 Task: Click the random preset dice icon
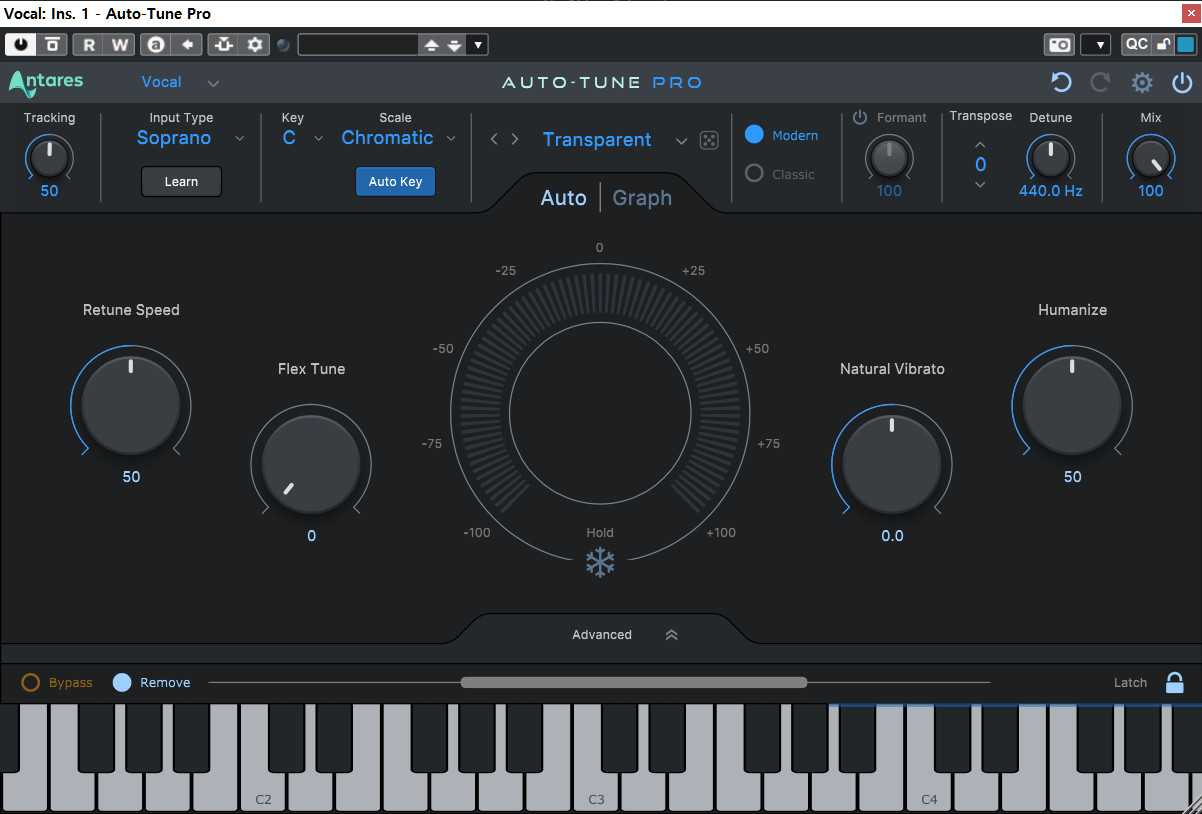[x=709, y=140]
